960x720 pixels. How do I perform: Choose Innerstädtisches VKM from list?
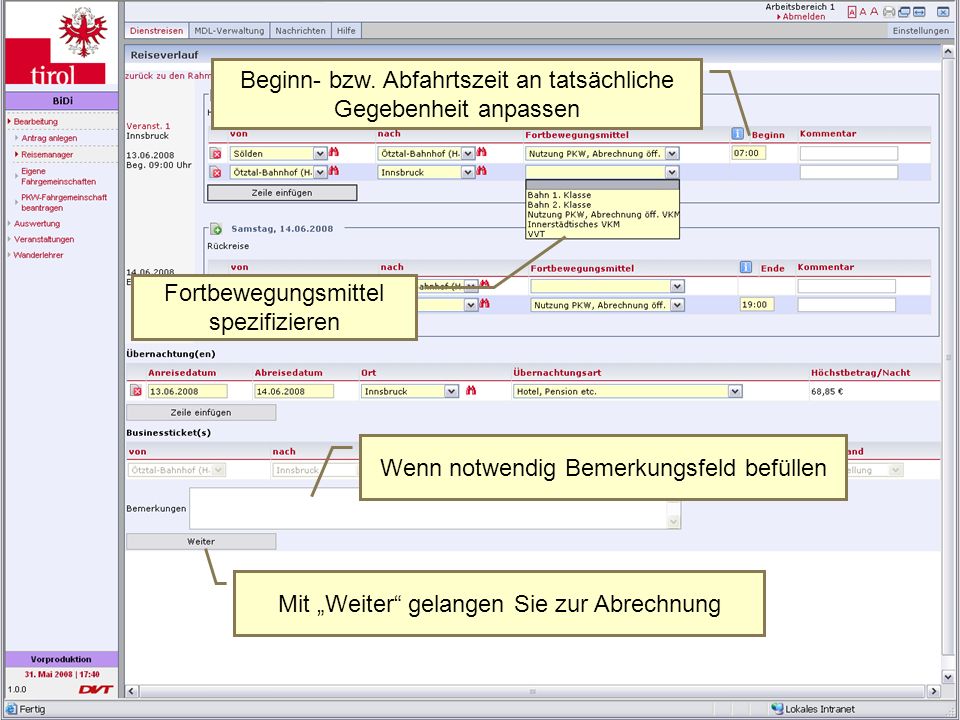point(574,224)
